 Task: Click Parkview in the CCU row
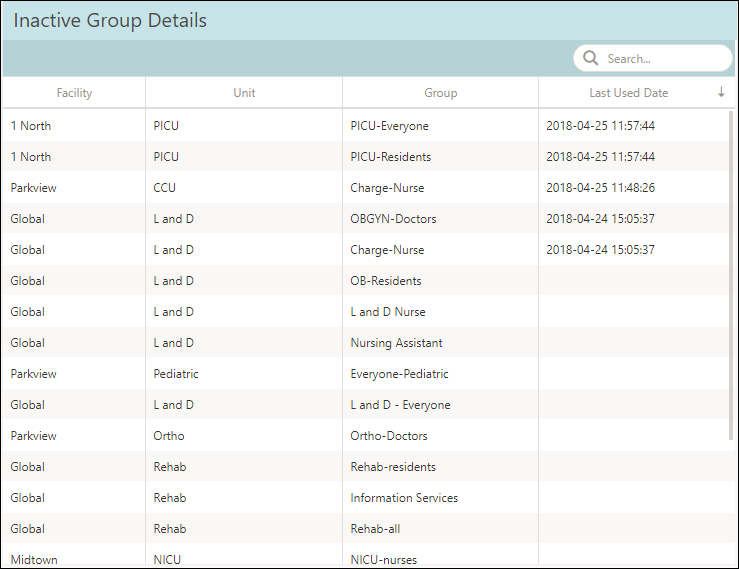click(33, 188)
